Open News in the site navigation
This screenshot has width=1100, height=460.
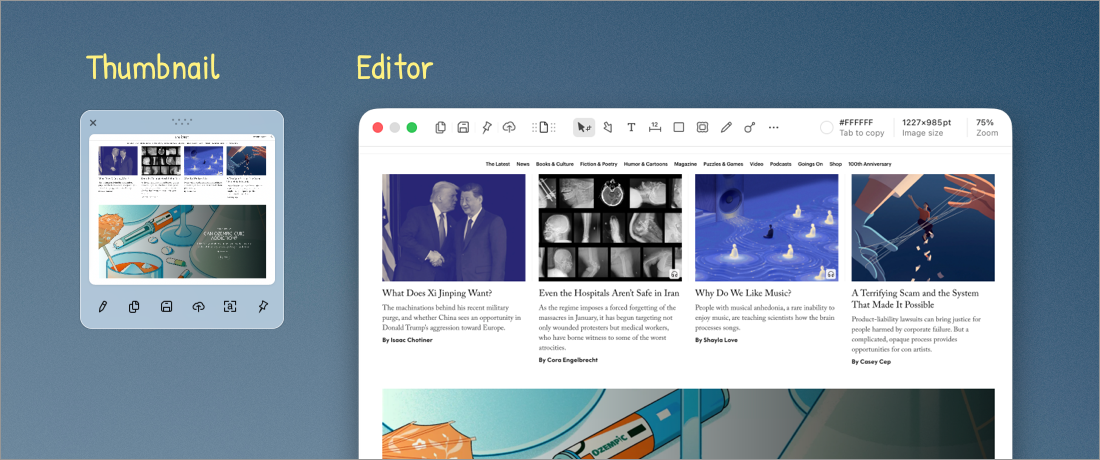point(523,164)
